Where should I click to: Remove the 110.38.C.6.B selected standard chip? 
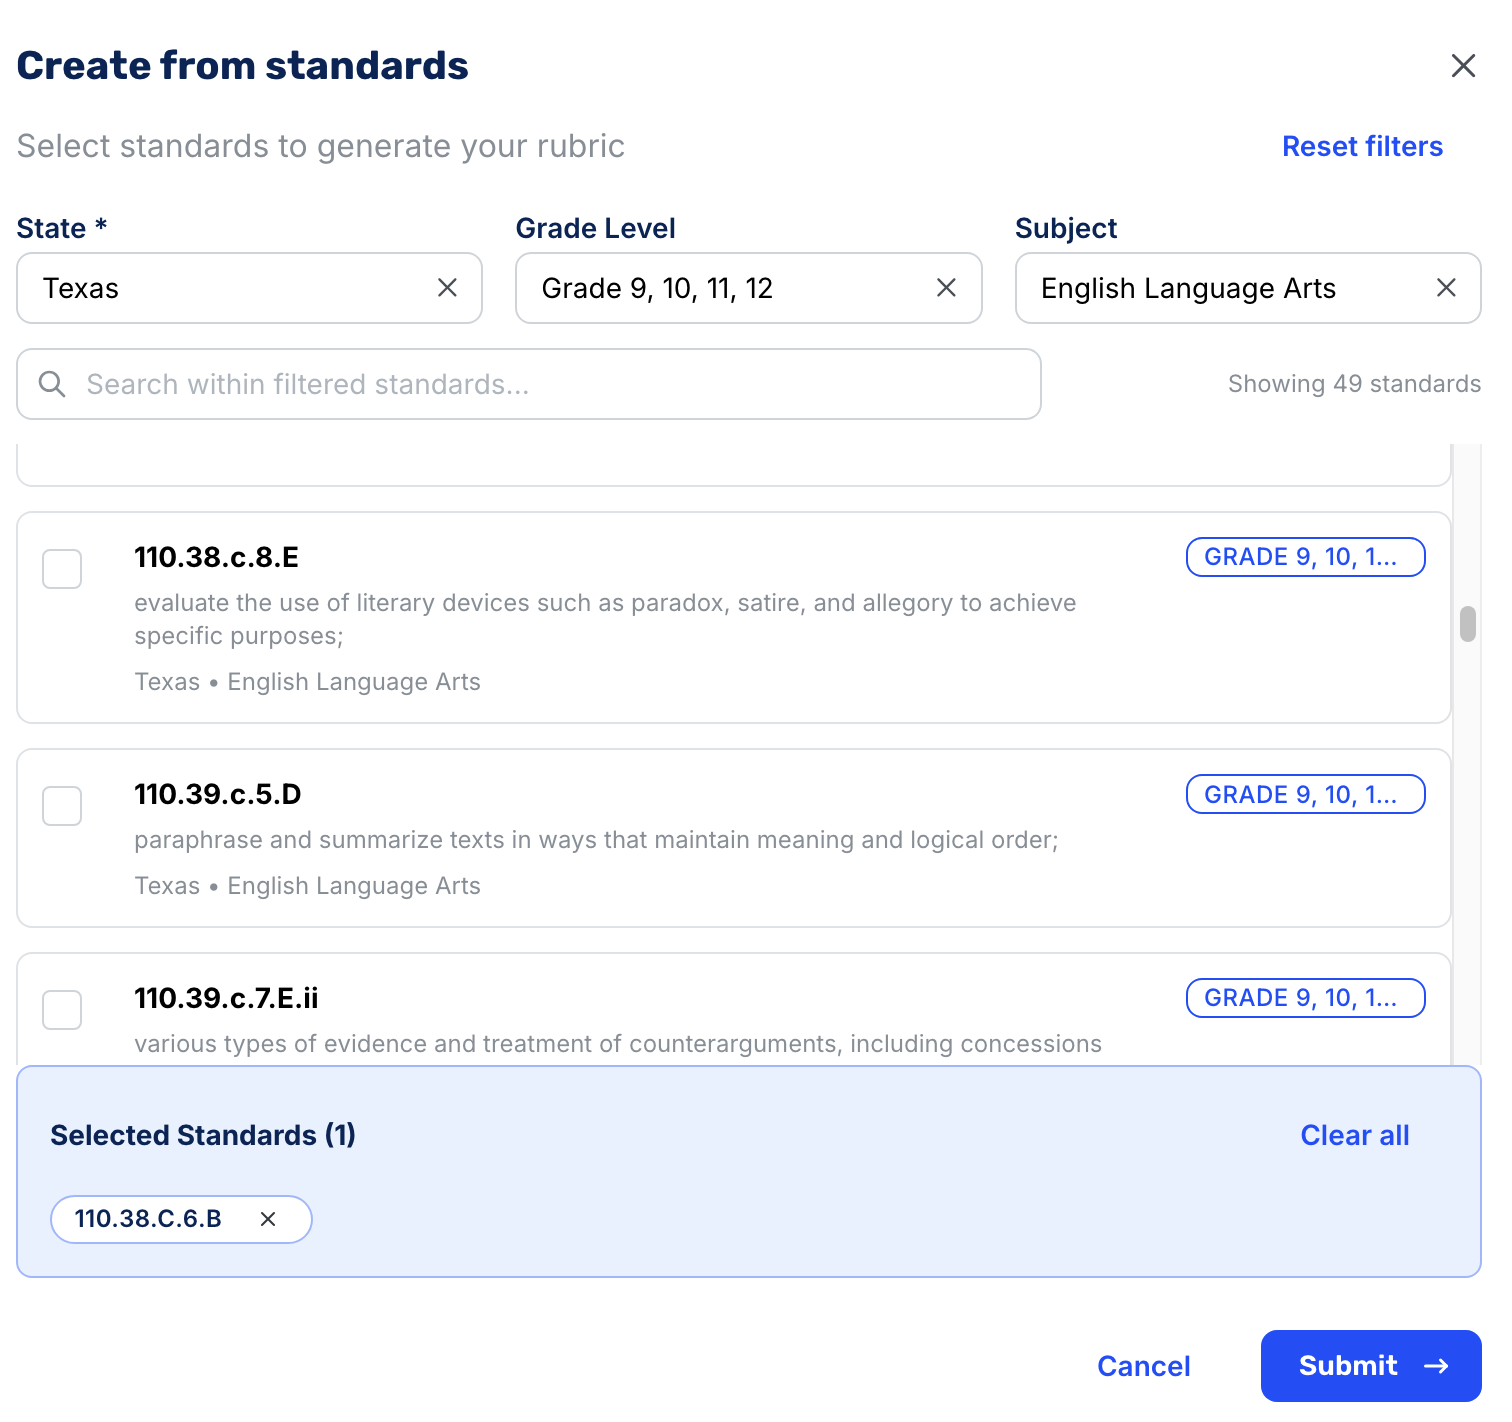(x=268, y=1219)
